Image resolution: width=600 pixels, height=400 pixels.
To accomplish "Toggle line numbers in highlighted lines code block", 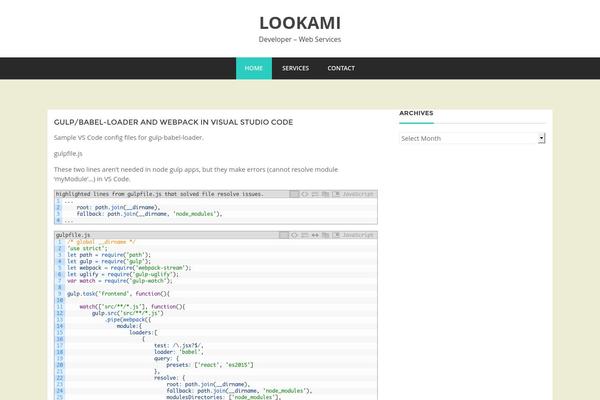I will tap(294, 194).
